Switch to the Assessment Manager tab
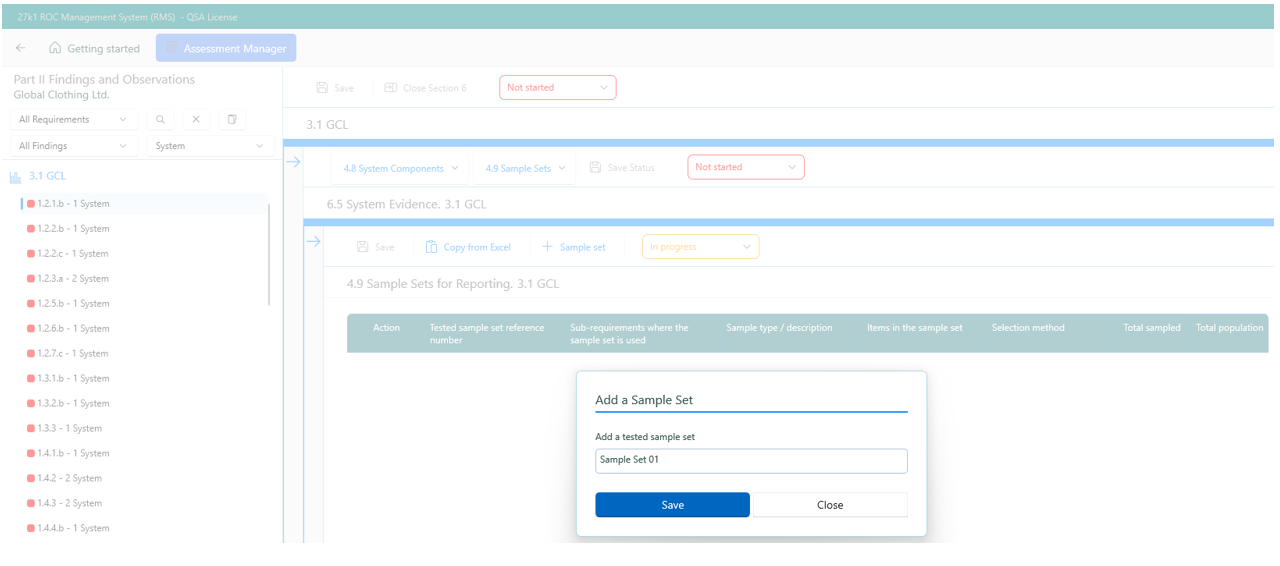The image size is (1280, 566). point(226,49)
